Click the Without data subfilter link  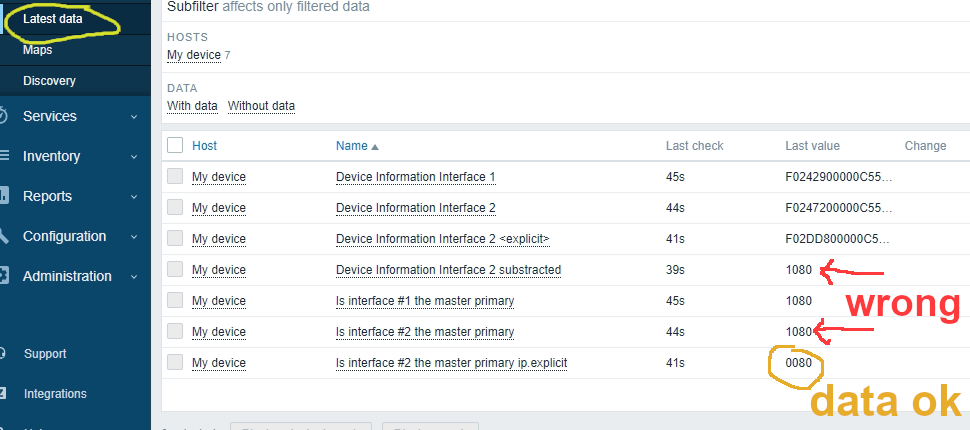pyautogui.click(x=261, y=105)
